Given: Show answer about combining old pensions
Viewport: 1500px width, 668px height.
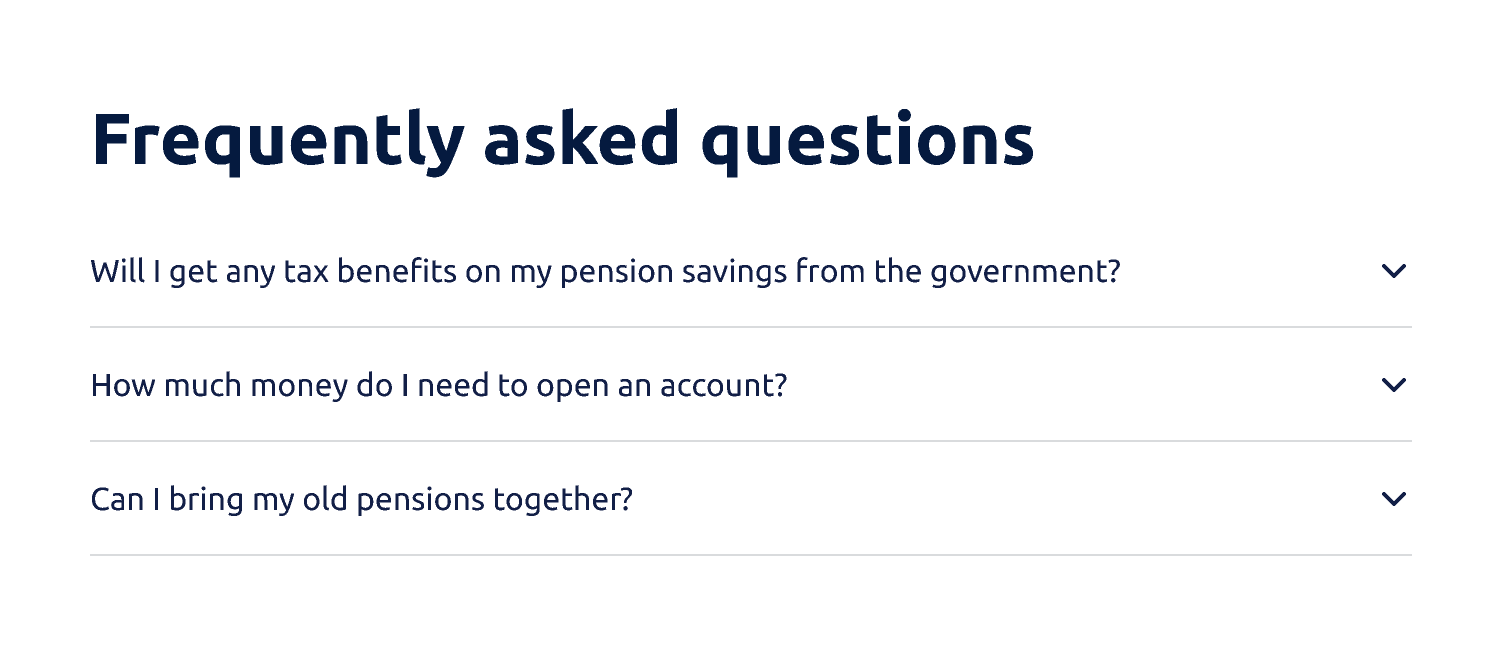Looking at the screenshot, I should click(751, 498).
